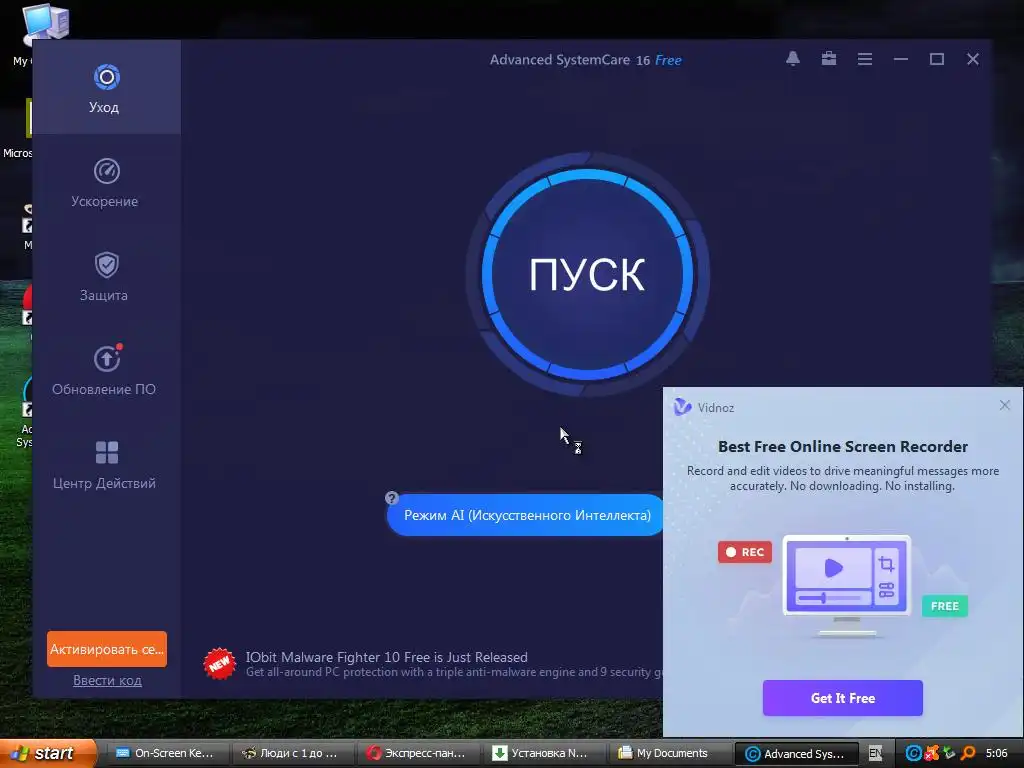Switch to Установка taskbar item

(543, 753)
